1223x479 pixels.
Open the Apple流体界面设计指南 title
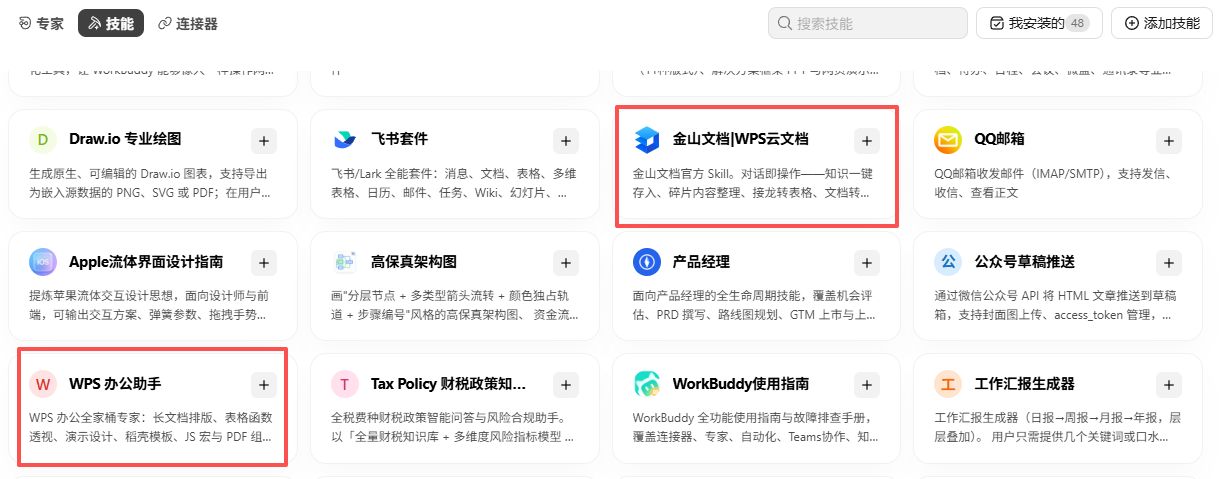point(146,262)
